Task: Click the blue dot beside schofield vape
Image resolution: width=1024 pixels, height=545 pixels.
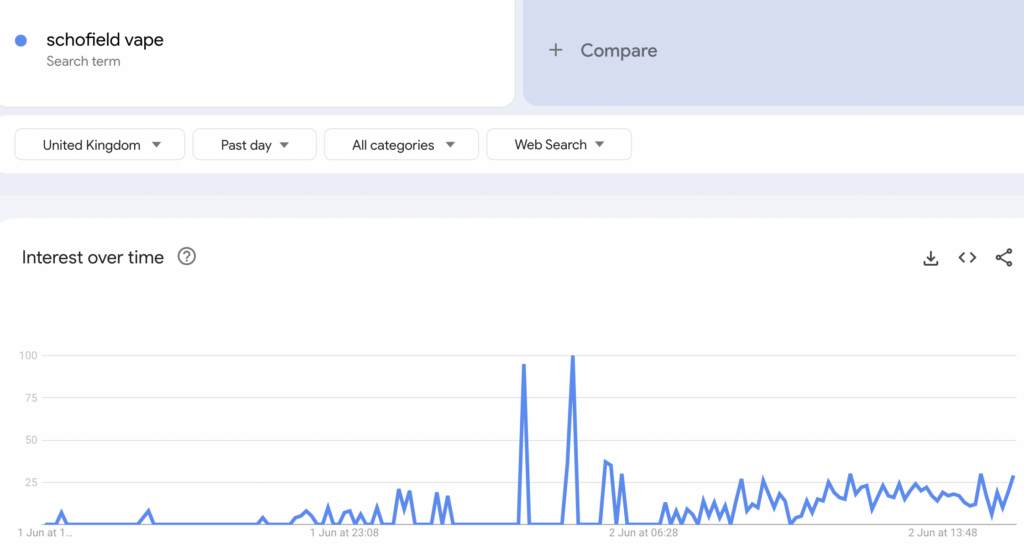Action: pos(21,41)
